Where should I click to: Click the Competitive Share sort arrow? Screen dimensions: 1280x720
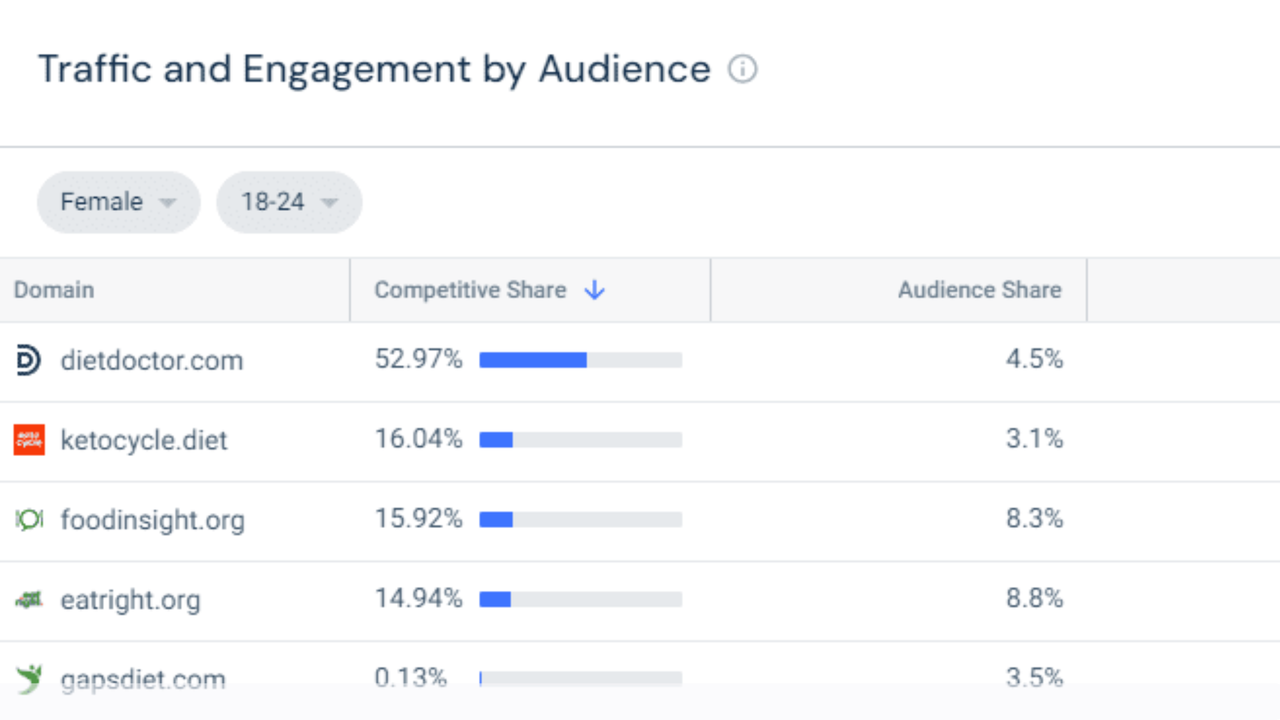coord(595,290)
